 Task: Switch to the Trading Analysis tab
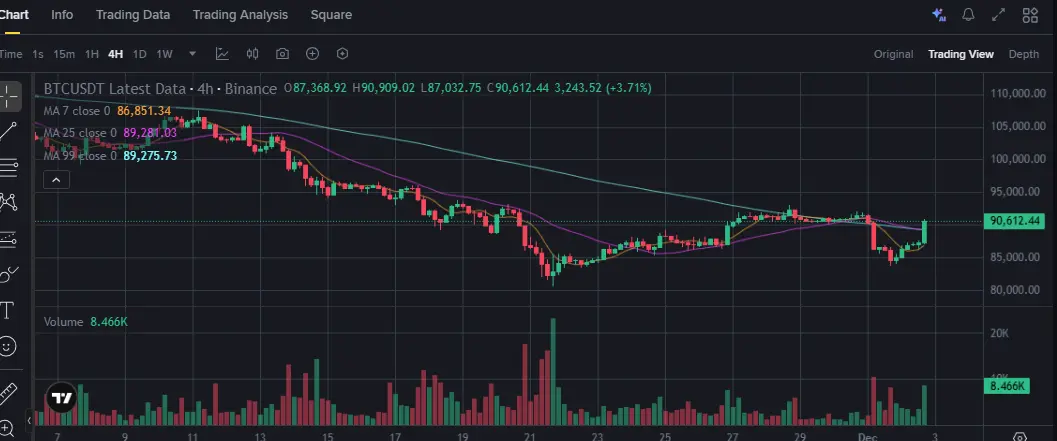coord(240,15)
